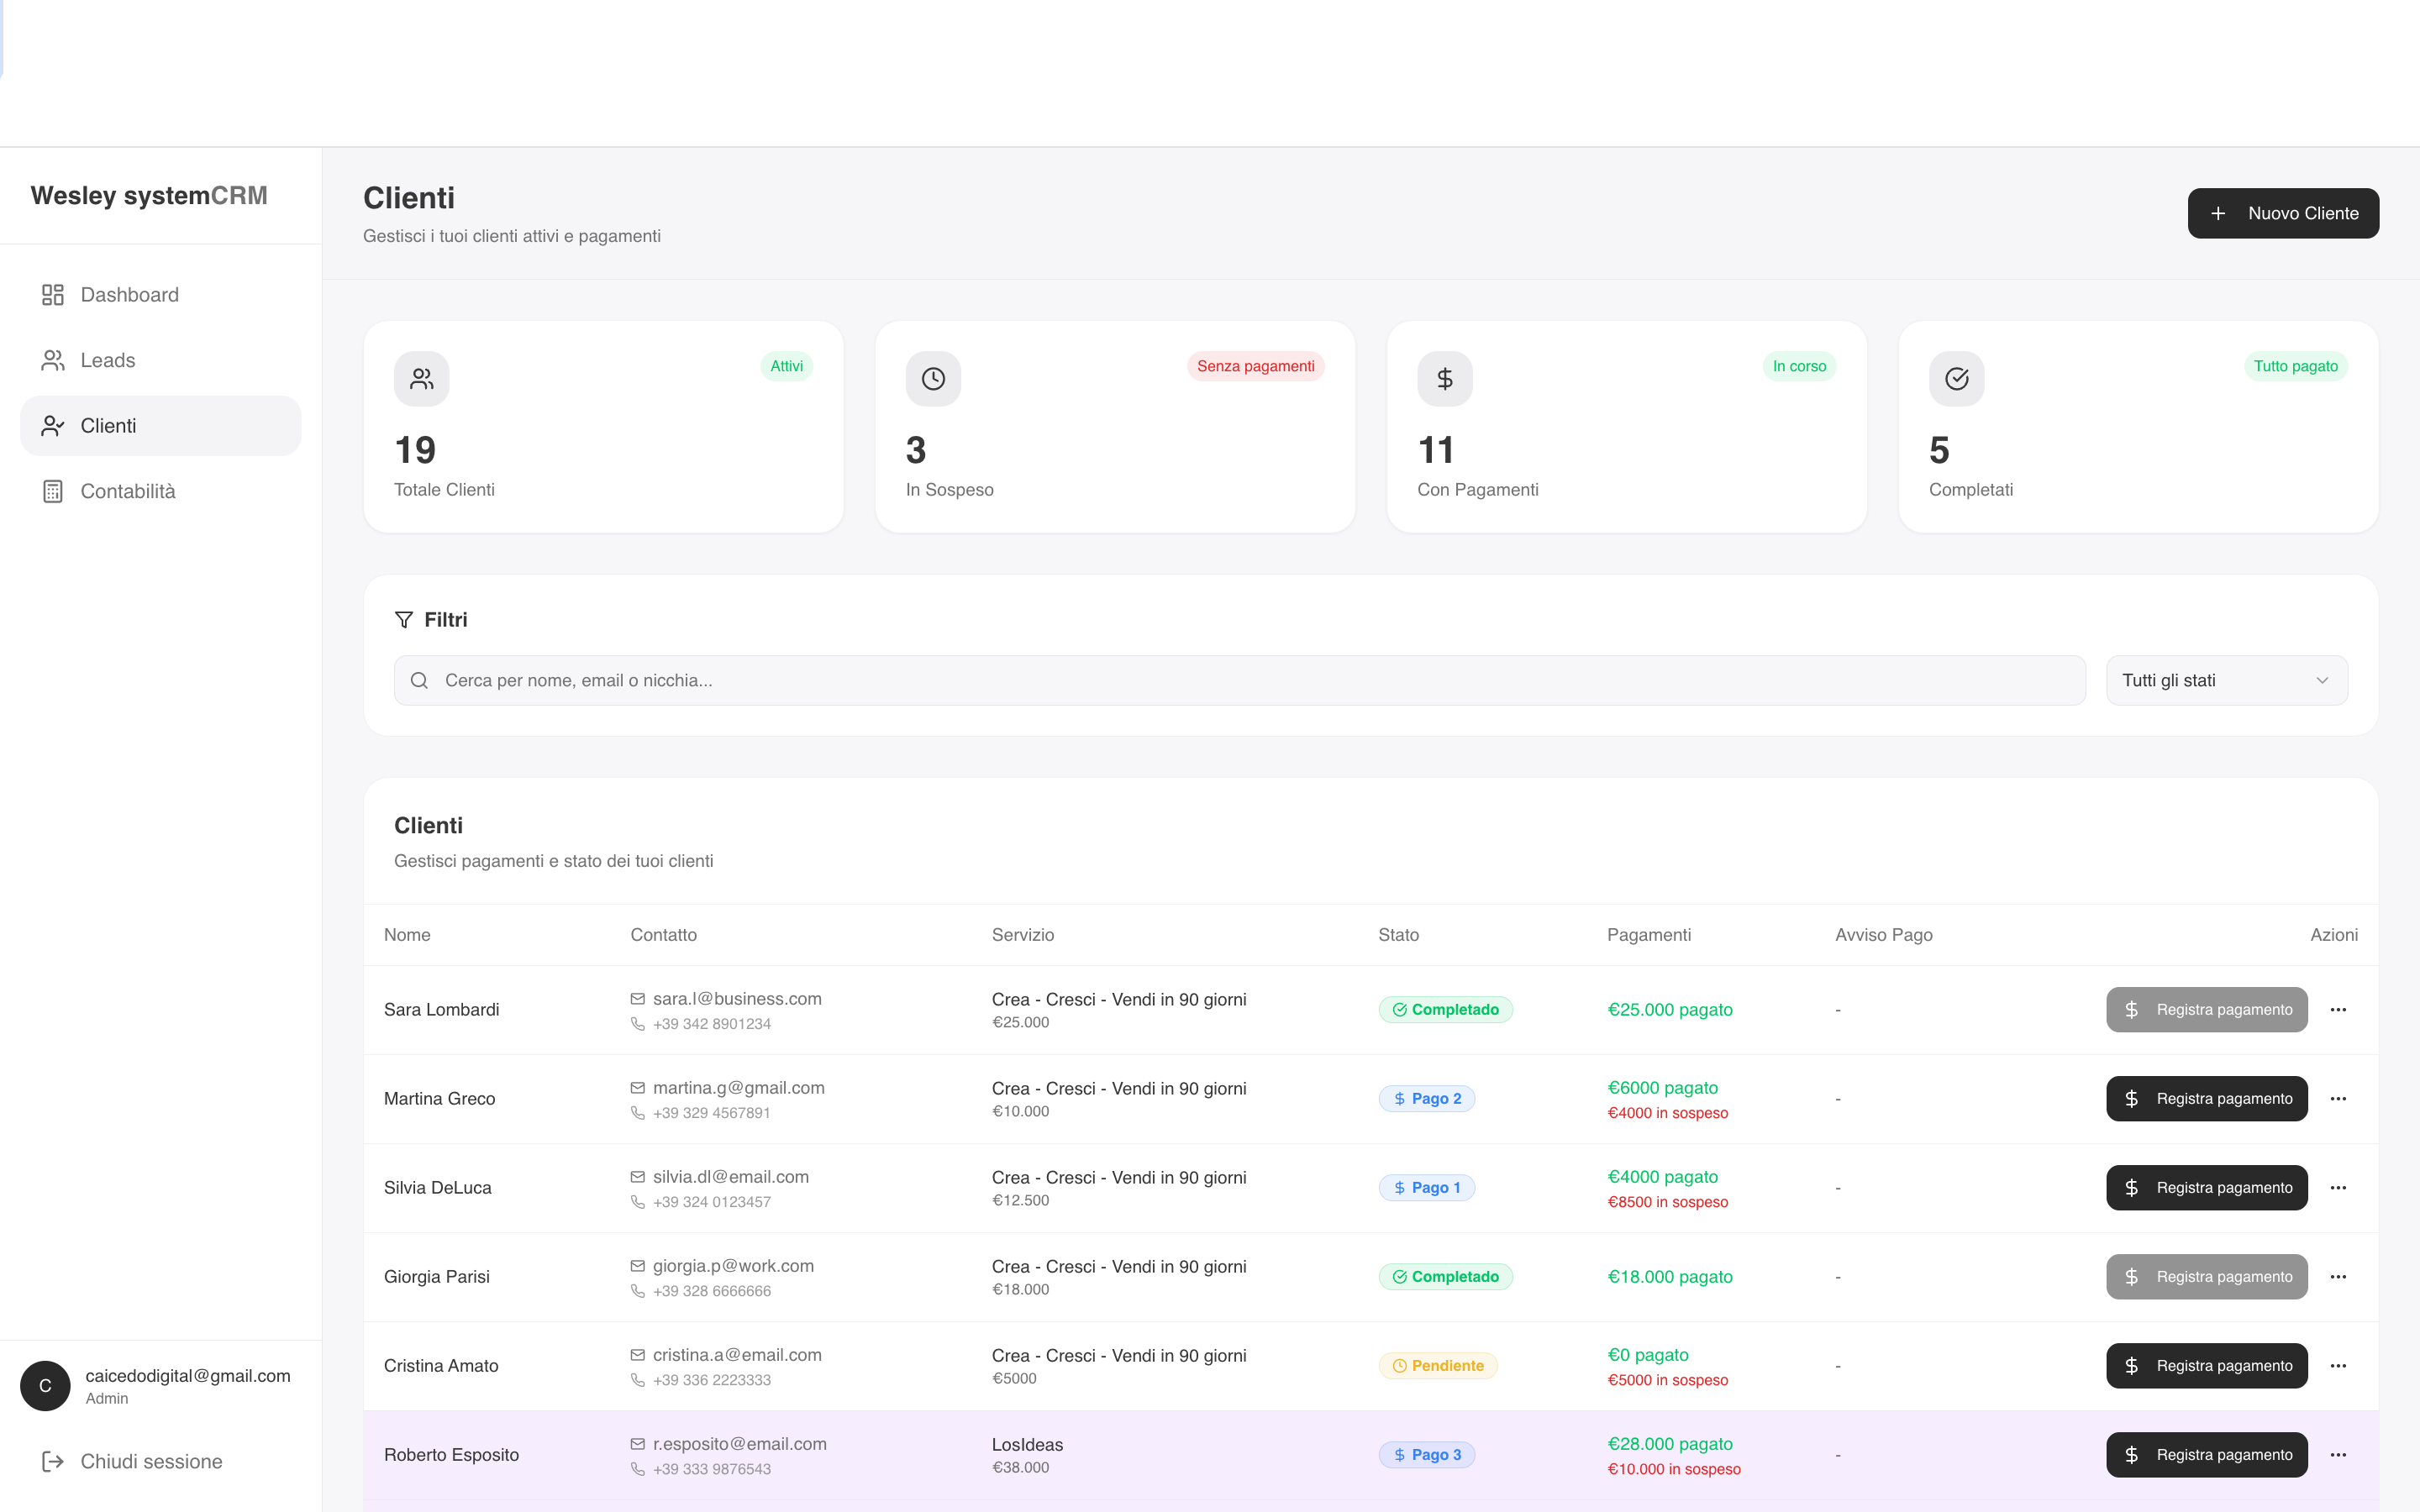
Task: Click email icon next to giorgia.p@work.com
Action: click(x=637, y=1265)
